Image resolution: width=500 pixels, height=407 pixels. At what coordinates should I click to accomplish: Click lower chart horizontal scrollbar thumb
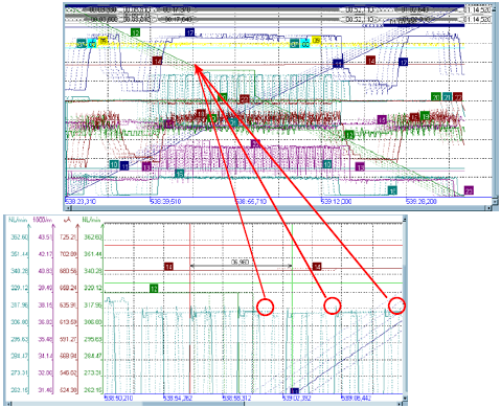point(193,404)
